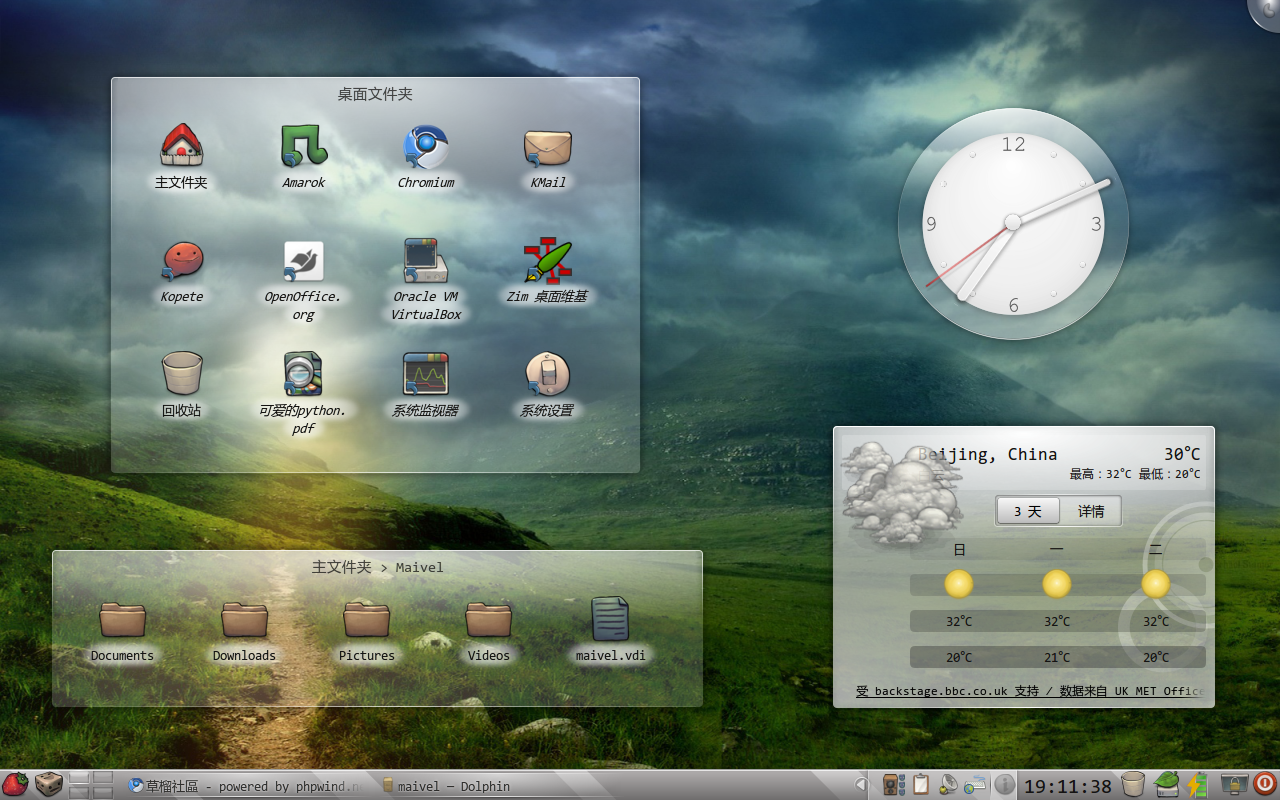Open the desktop toolbox in the top corner
This screenshot has width=1280, height=800.
pyautogui.click(x=1267, y=10)
